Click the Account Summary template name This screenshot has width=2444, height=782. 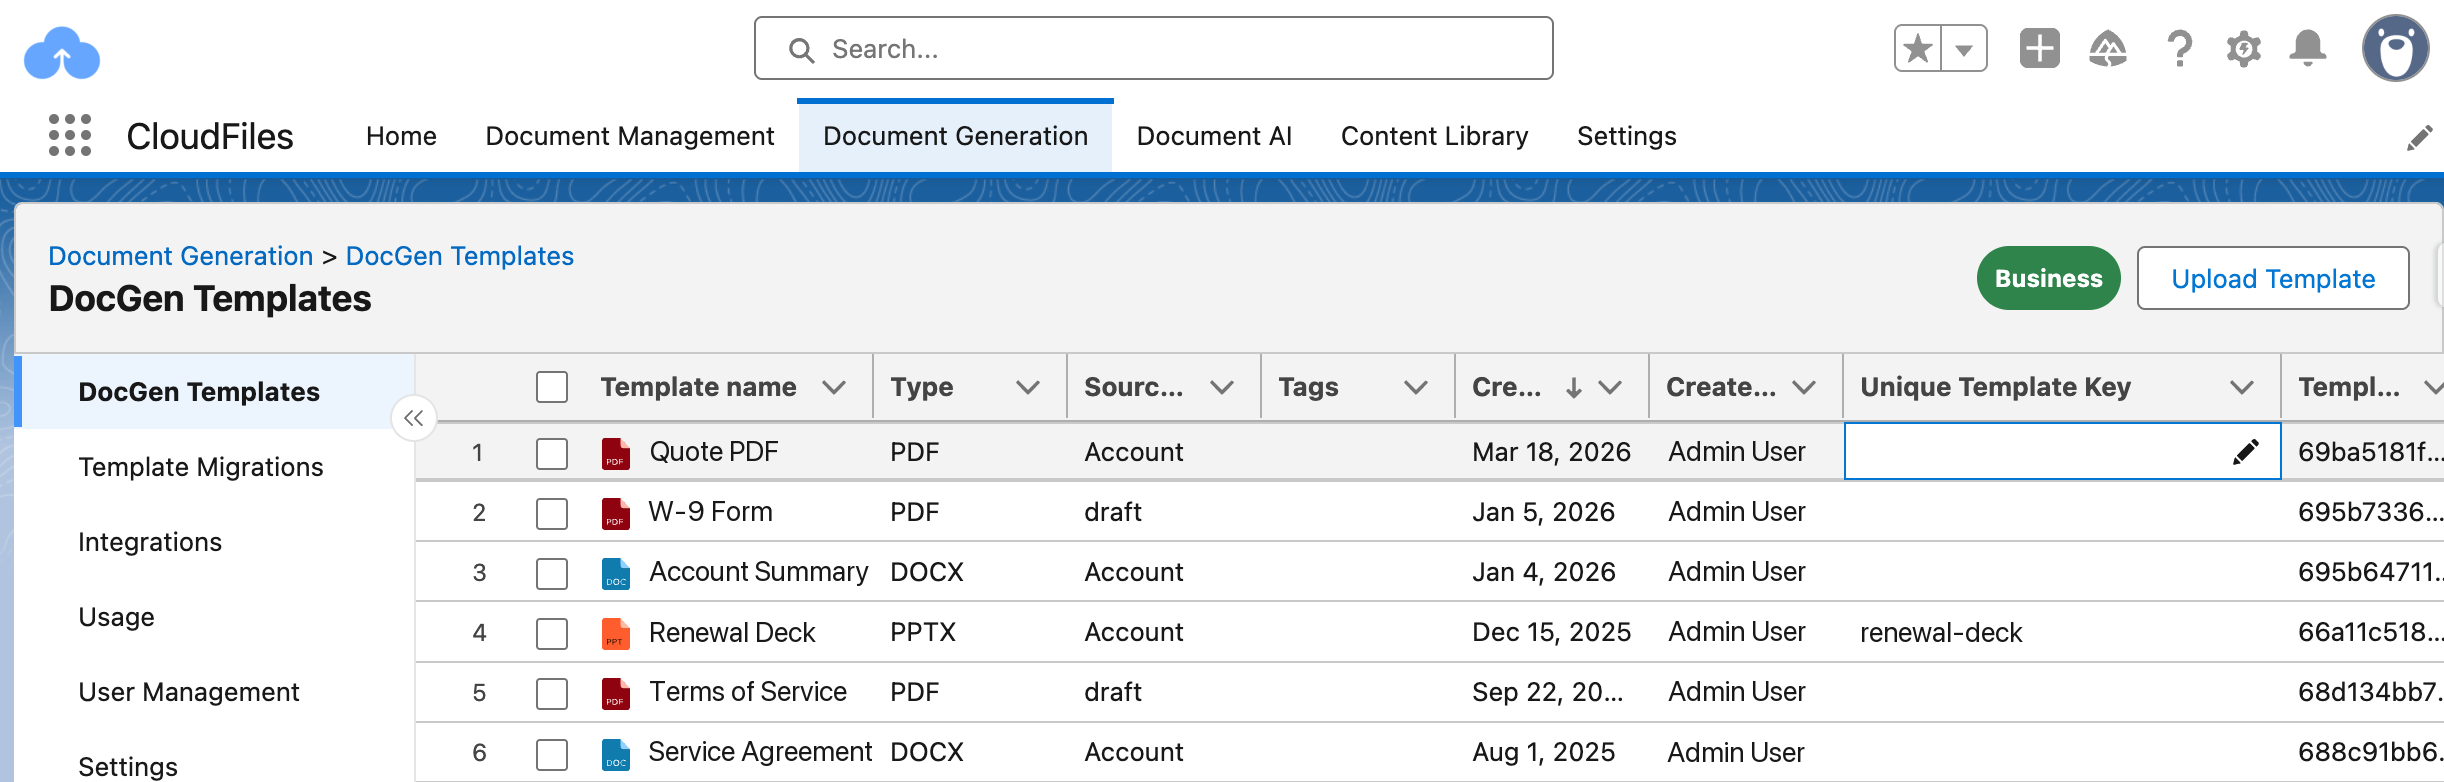[759, 572]
